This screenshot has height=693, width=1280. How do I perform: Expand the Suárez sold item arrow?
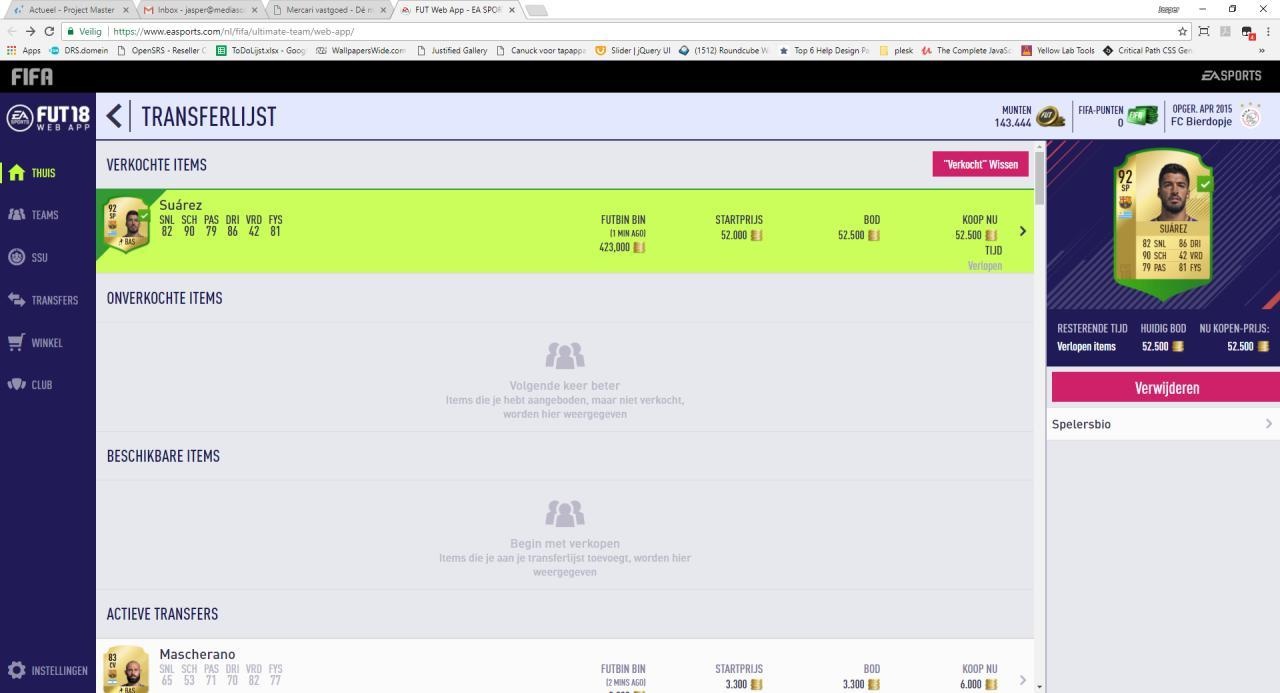1022,231
